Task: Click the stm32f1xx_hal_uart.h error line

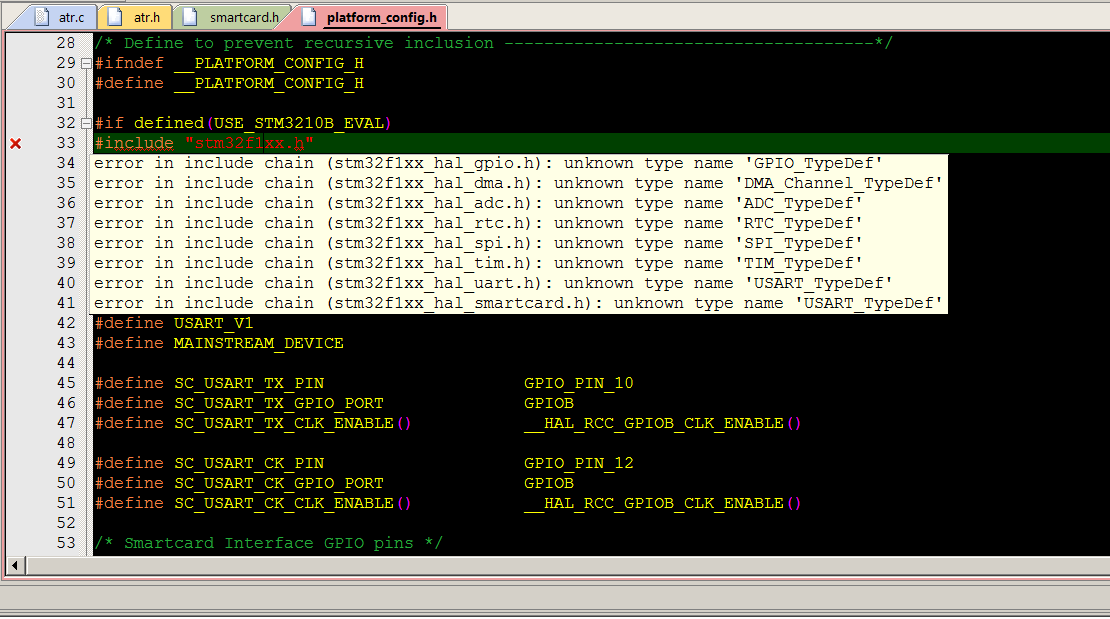Action: (493, 283)
